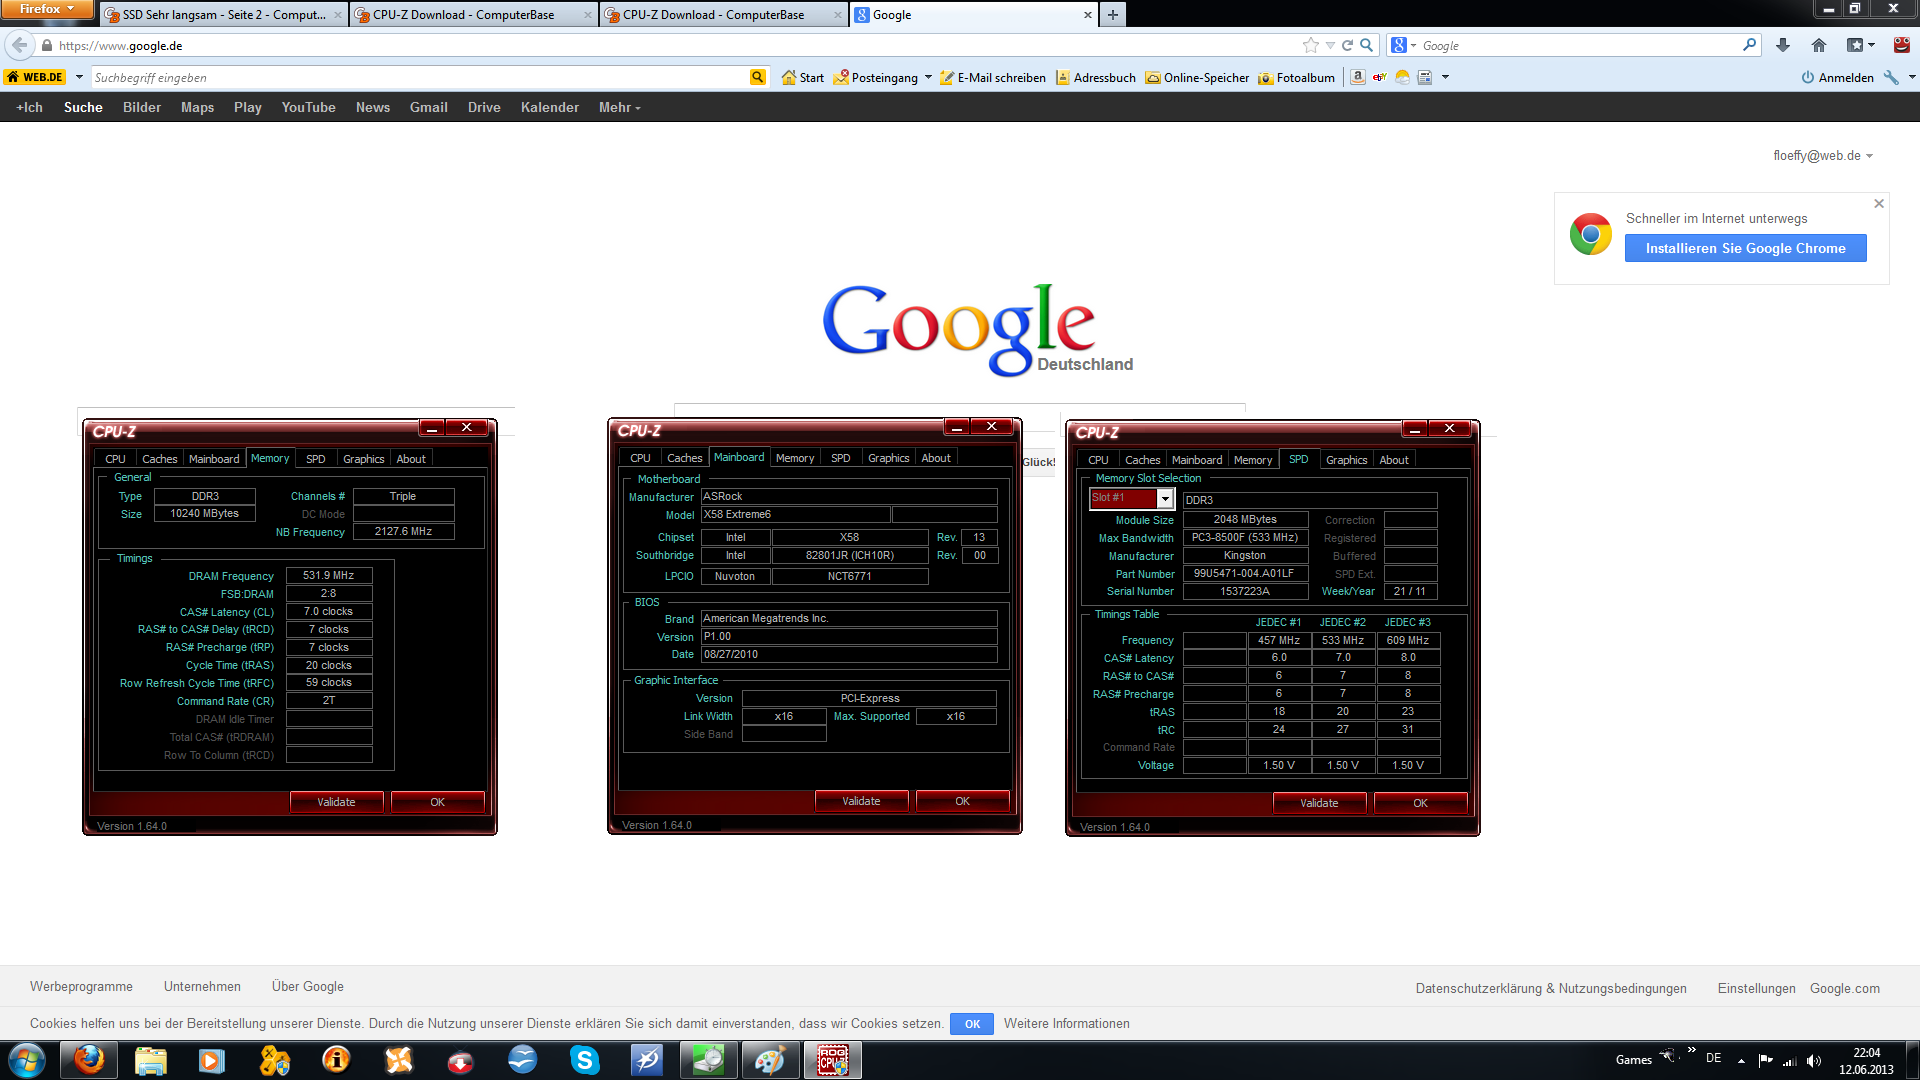Click the orange info circle taskbar icon
Screen dimensions: 1920x1080
pyautogui.click(x=336, y=1060)
